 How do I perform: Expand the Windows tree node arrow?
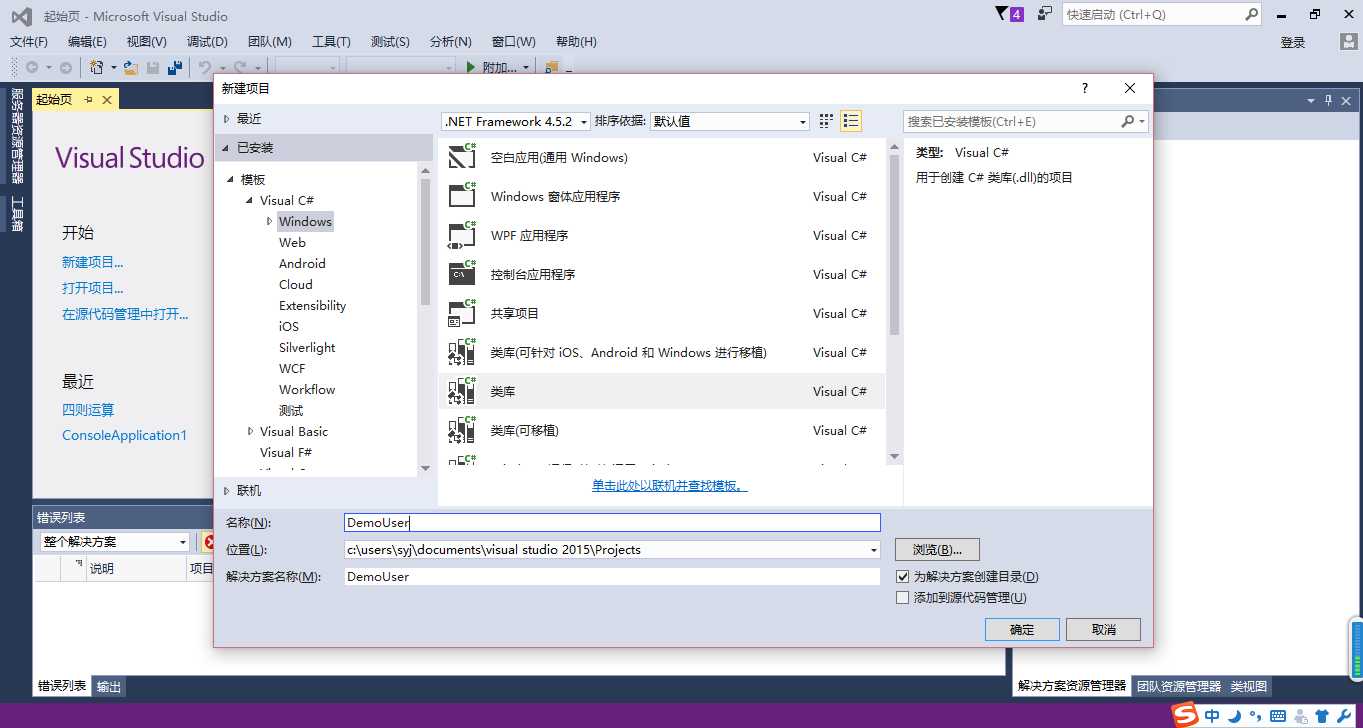(x=269, y=221)
